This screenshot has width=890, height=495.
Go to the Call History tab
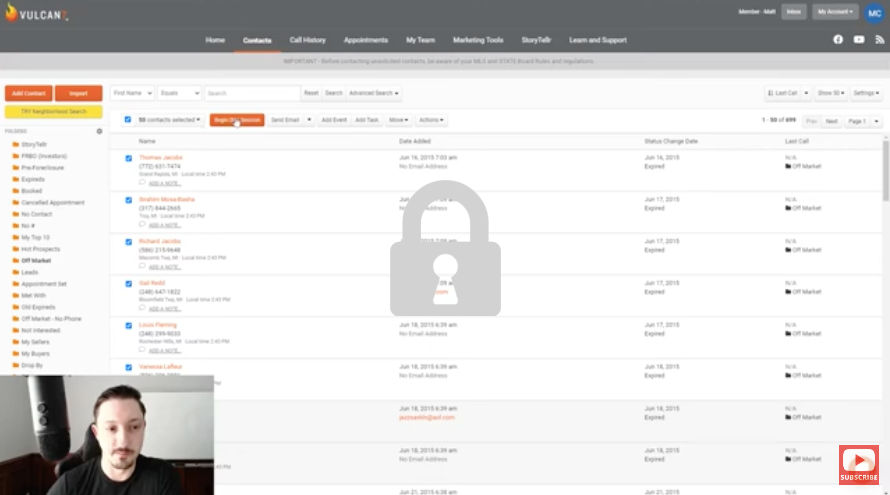coord(307,40)
